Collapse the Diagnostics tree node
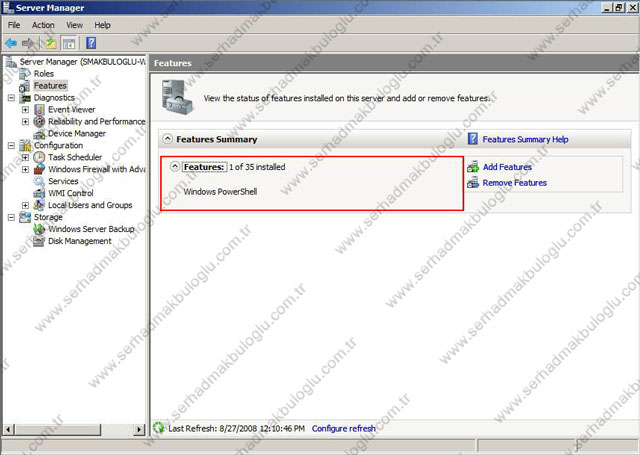 [x=11, y=98]
